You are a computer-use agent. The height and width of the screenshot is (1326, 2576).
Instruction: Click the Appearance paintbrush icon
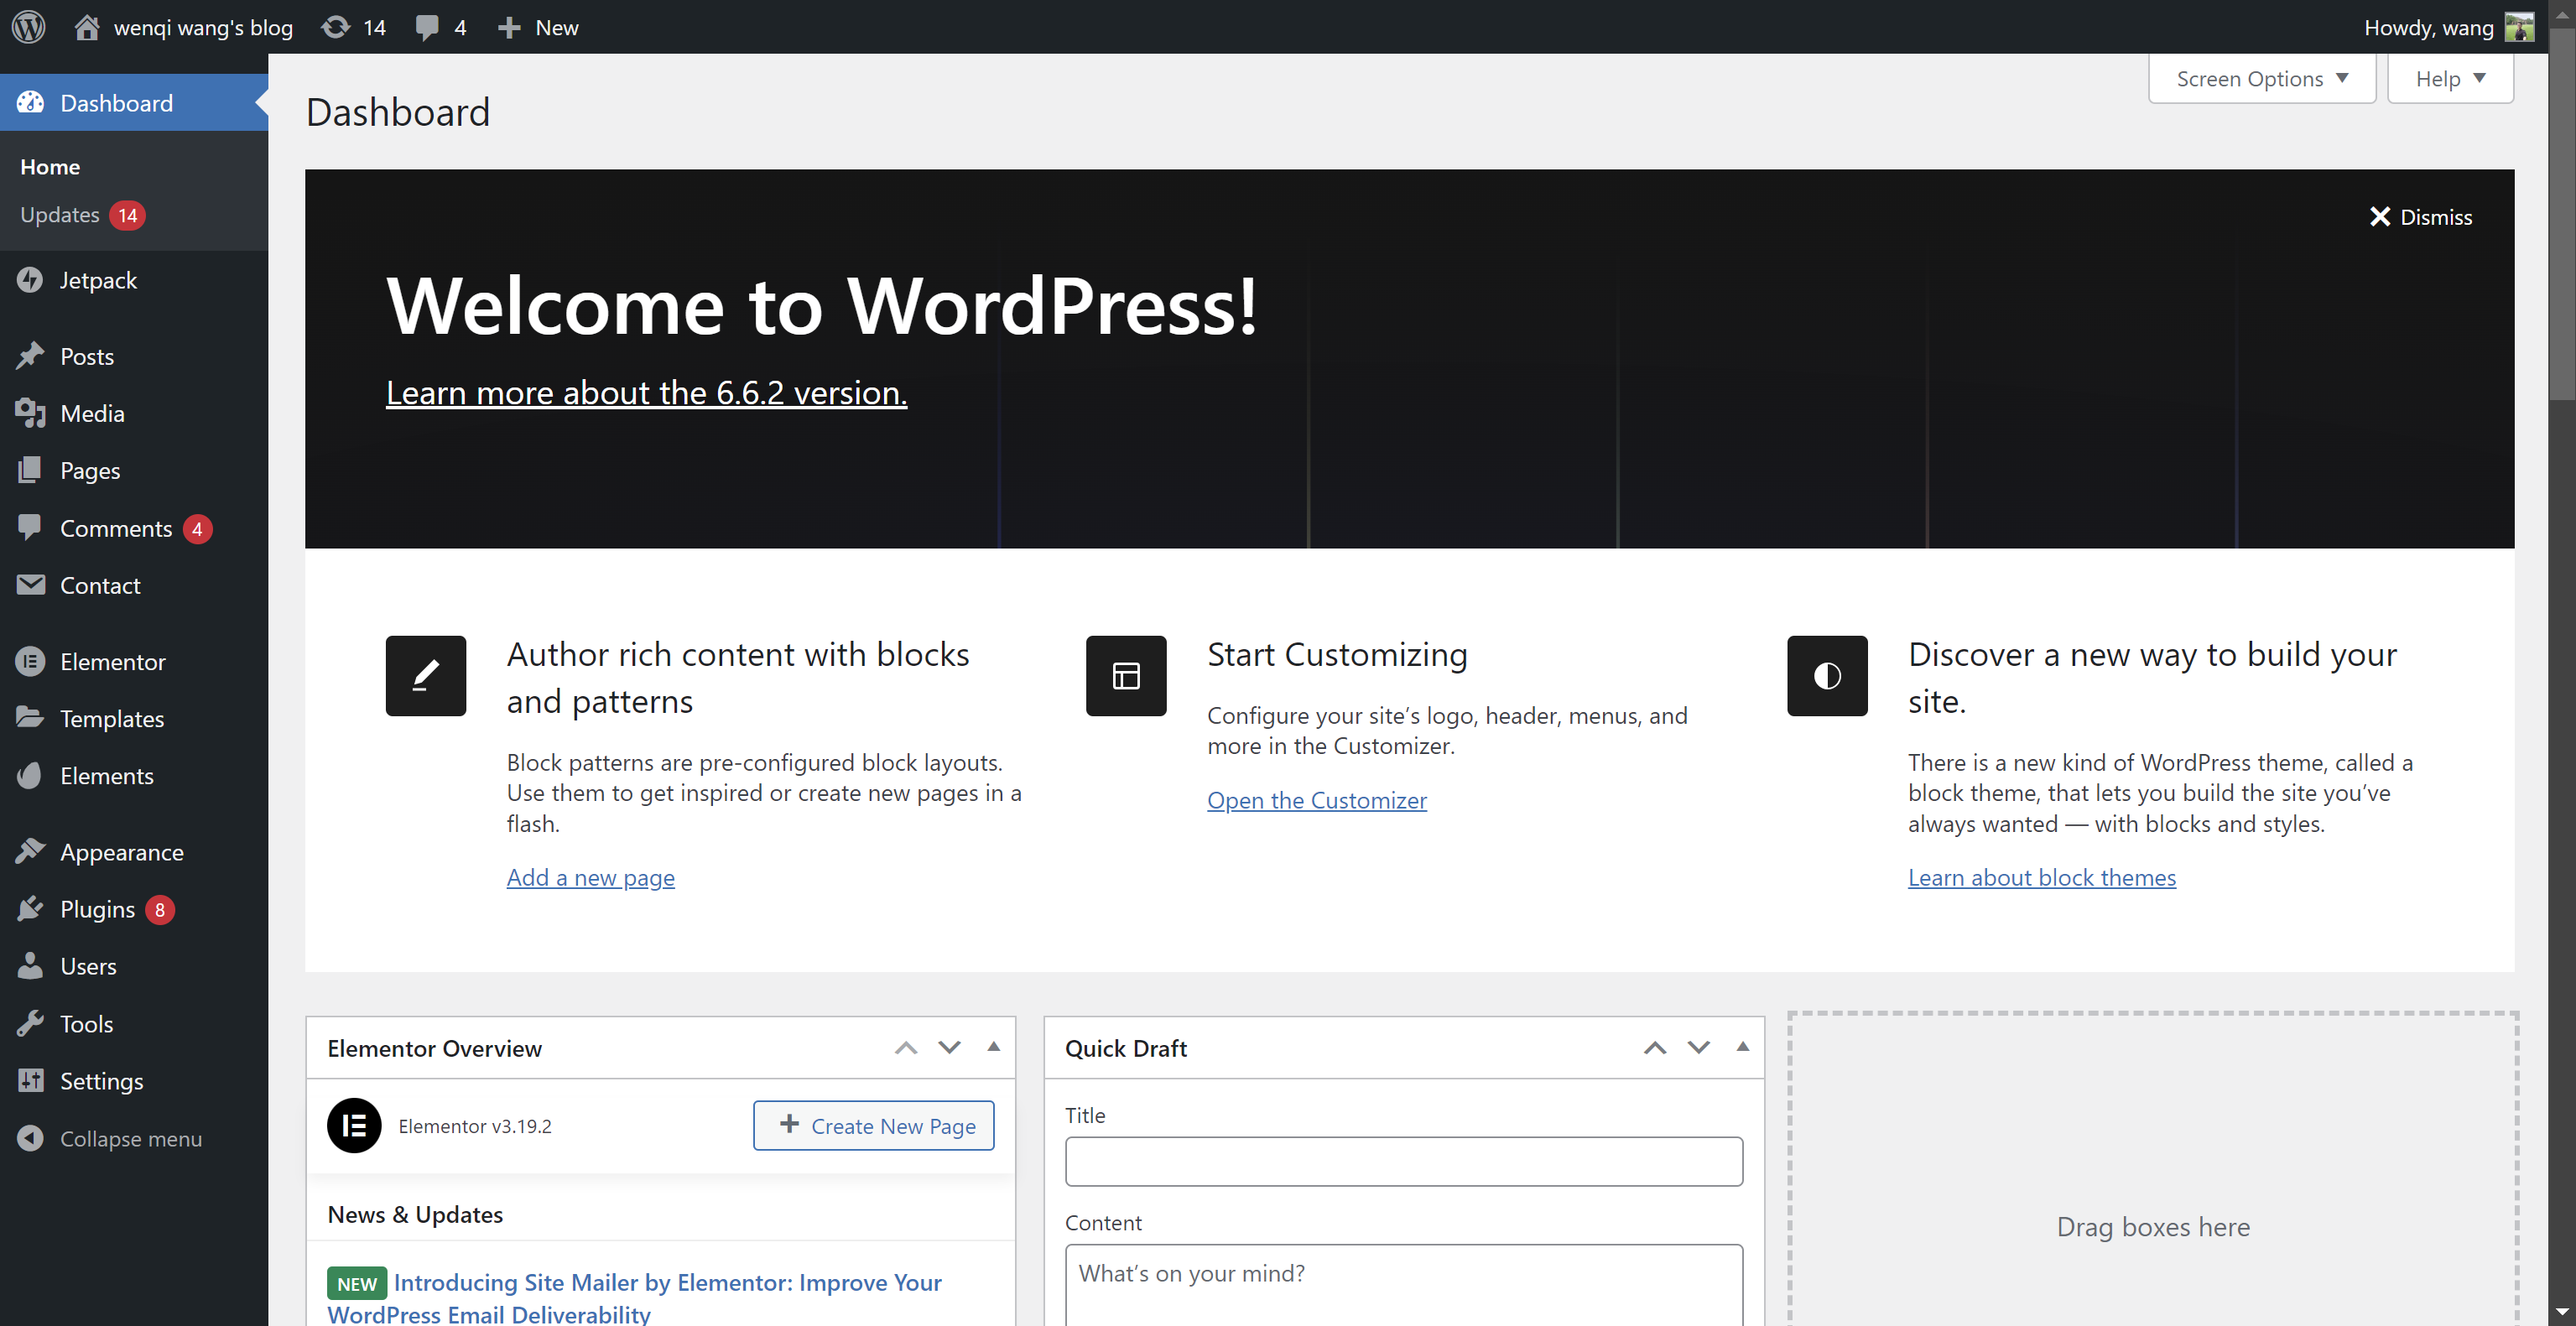tap(30, 851)
